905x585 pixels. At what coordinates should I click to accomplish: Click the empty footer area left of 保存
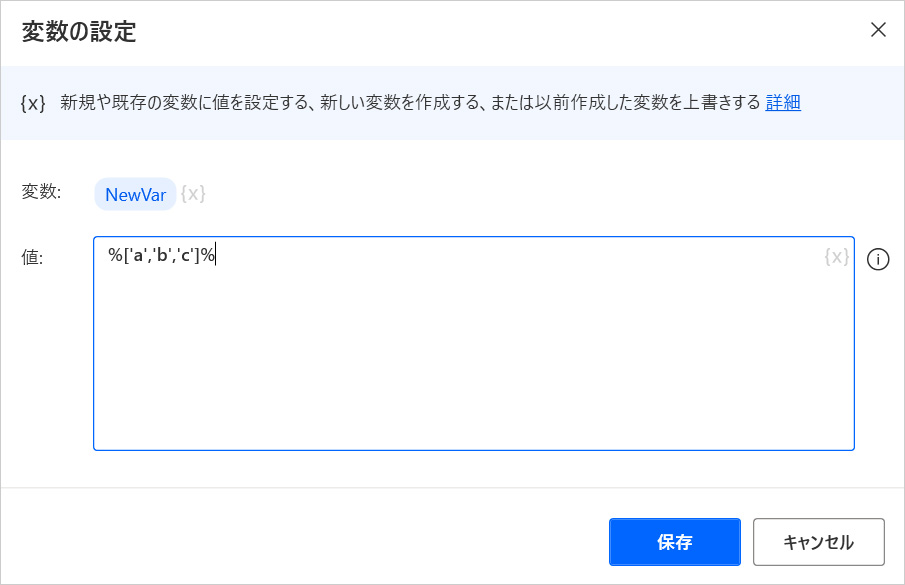[300, 542]
